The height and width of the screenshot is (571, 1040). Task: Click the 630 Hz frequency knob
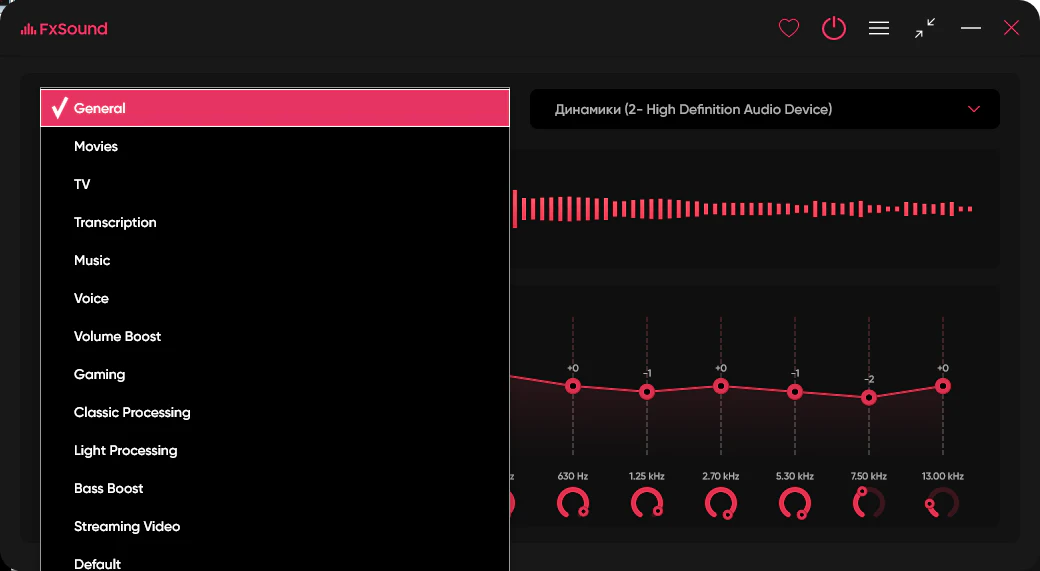[x=573, y=503]
